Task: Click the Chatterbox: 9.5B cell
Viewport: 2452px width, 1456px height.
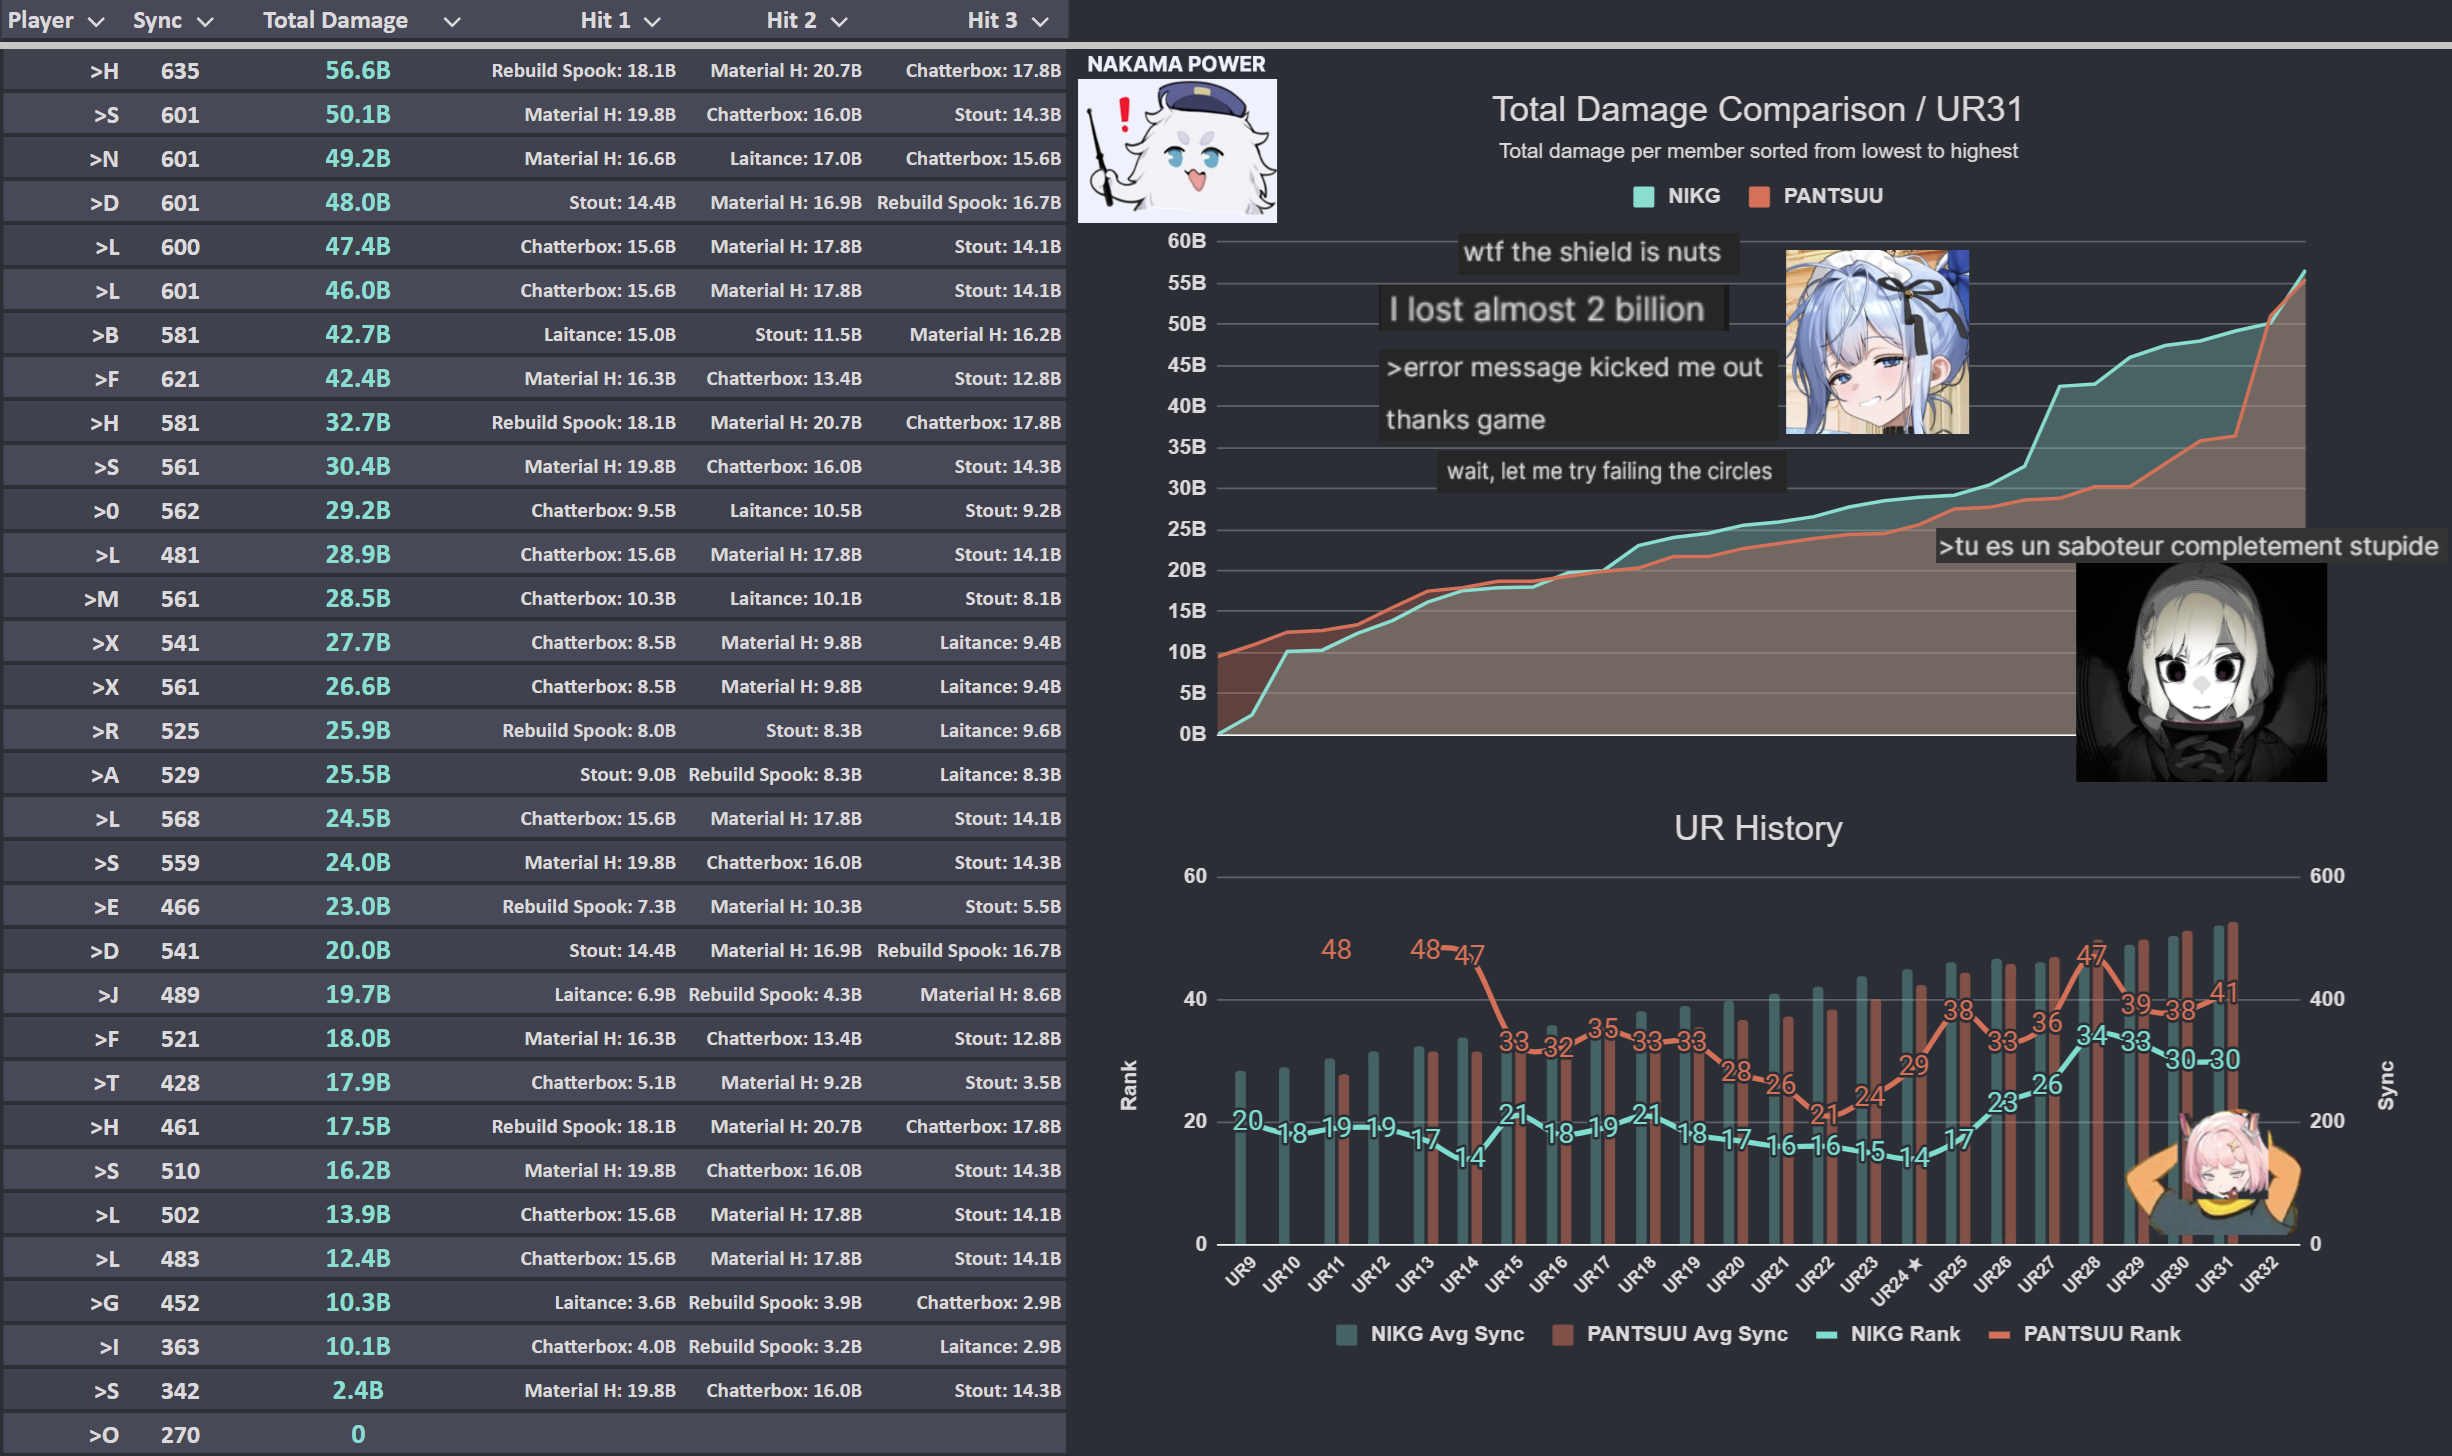Action: pos(603,511)
